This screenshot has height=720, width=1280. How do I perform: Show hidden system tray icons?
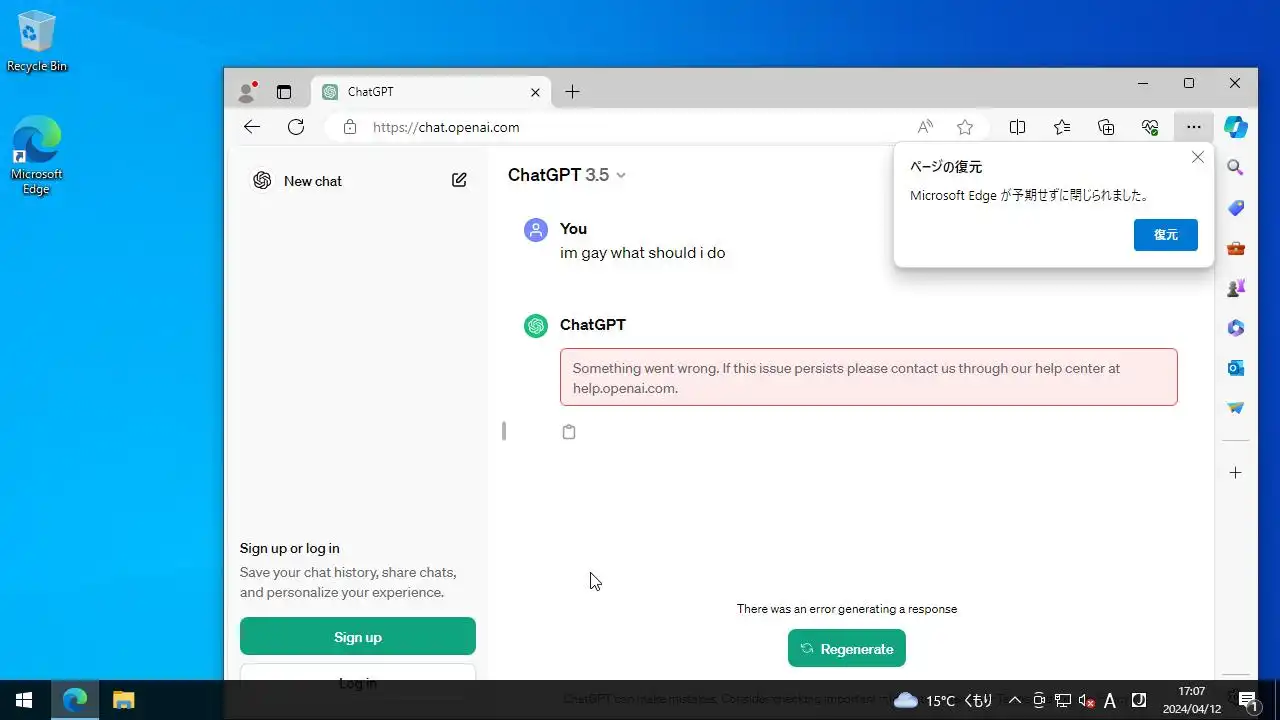1015,700
